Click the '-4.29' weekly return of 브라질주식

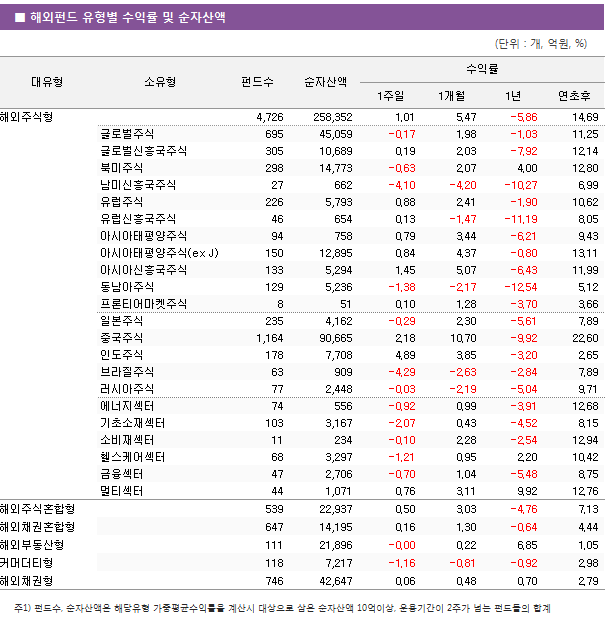tap(402, 372)
